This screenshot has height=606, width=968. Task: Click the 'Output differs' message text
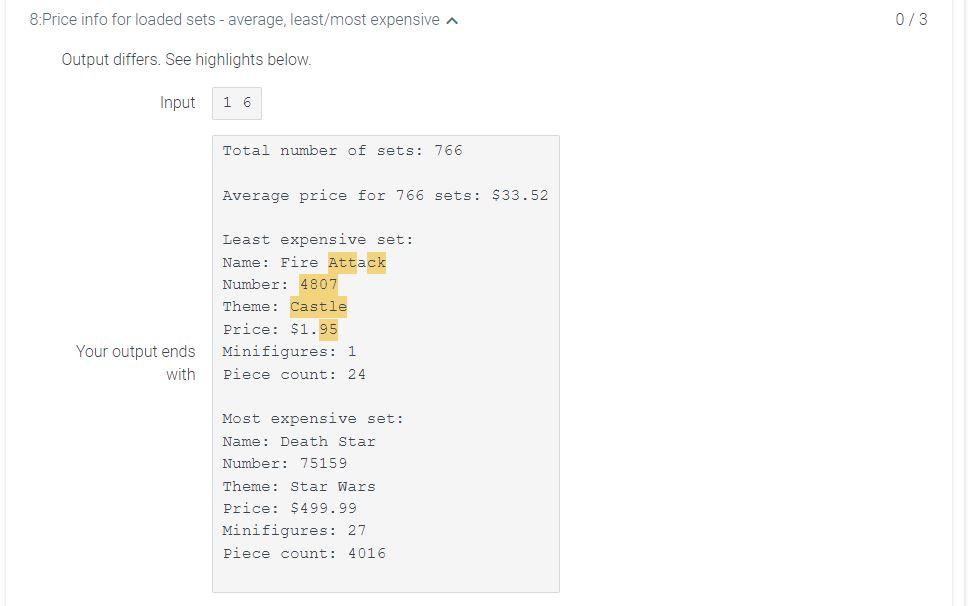[183, 60]
